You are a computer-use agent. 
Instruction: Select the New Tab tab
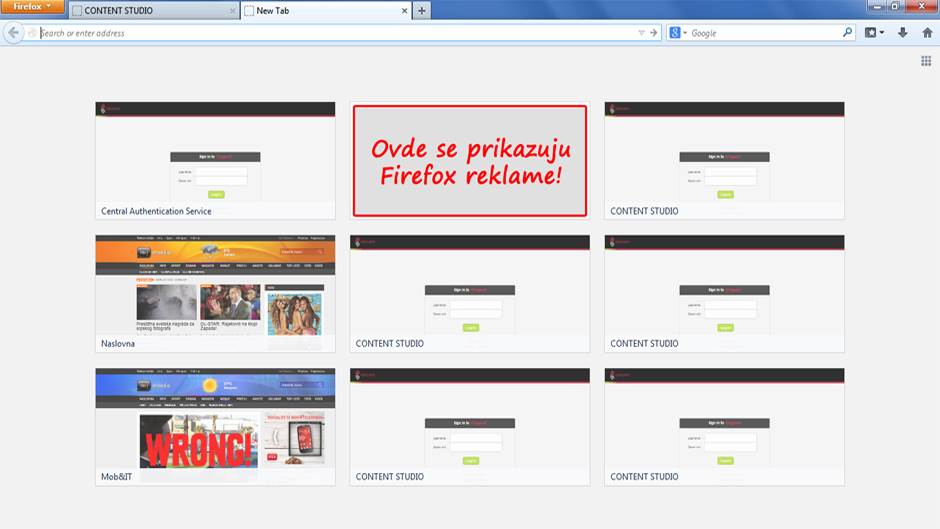pos(320,11)
